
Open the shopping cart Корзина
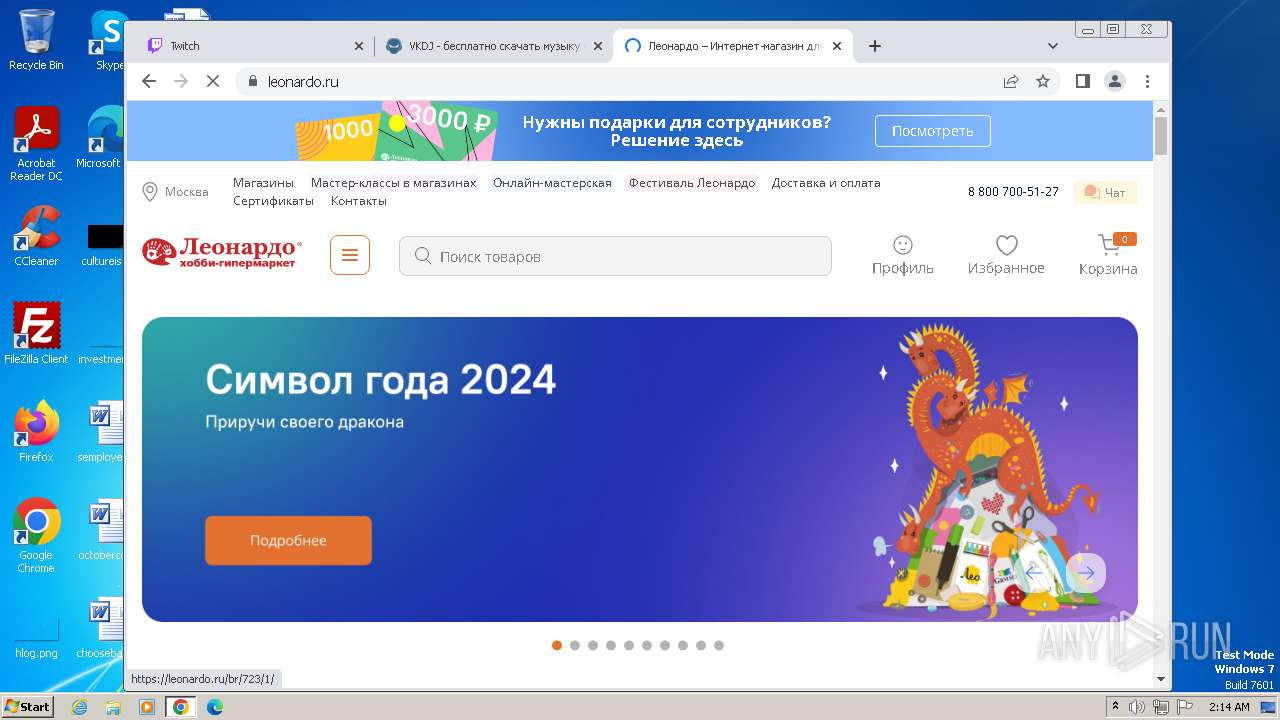[1108, 255]
